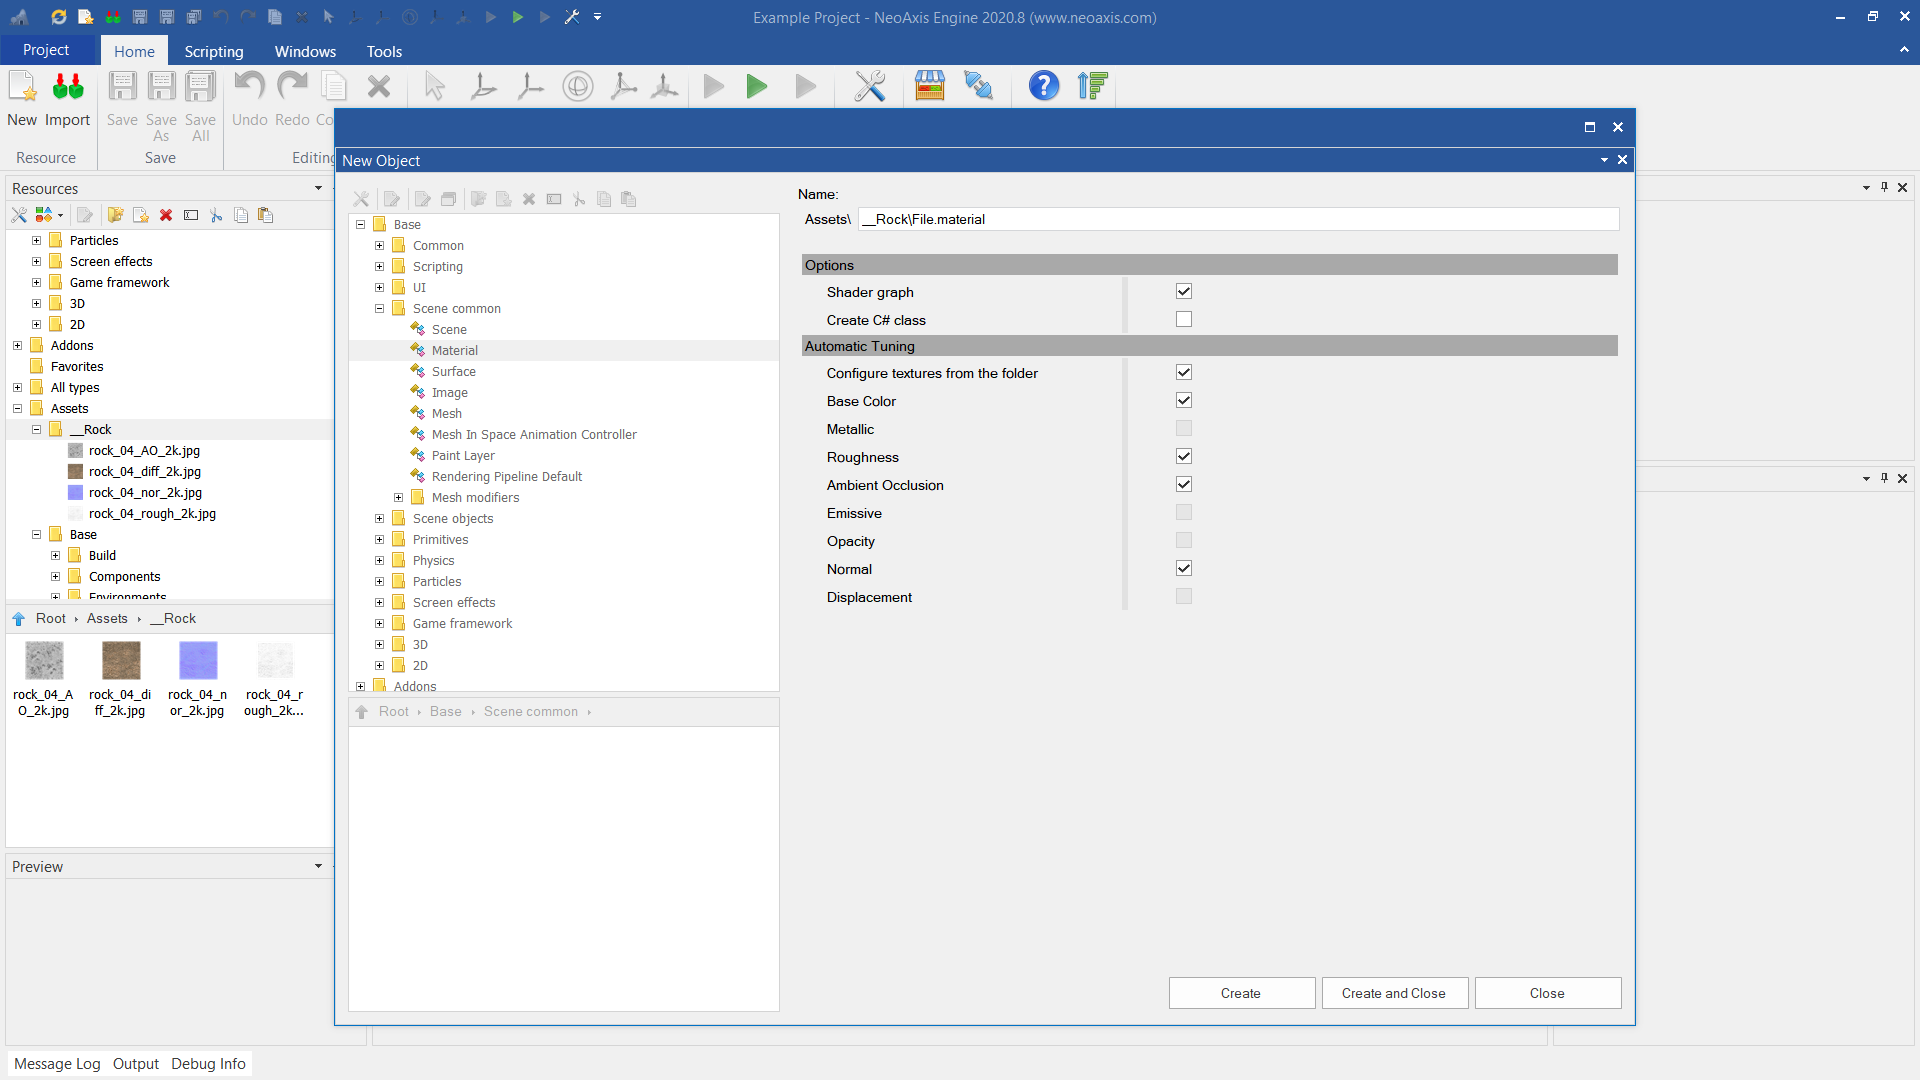Open the Help question mark icon

(x=1043, y=86)
